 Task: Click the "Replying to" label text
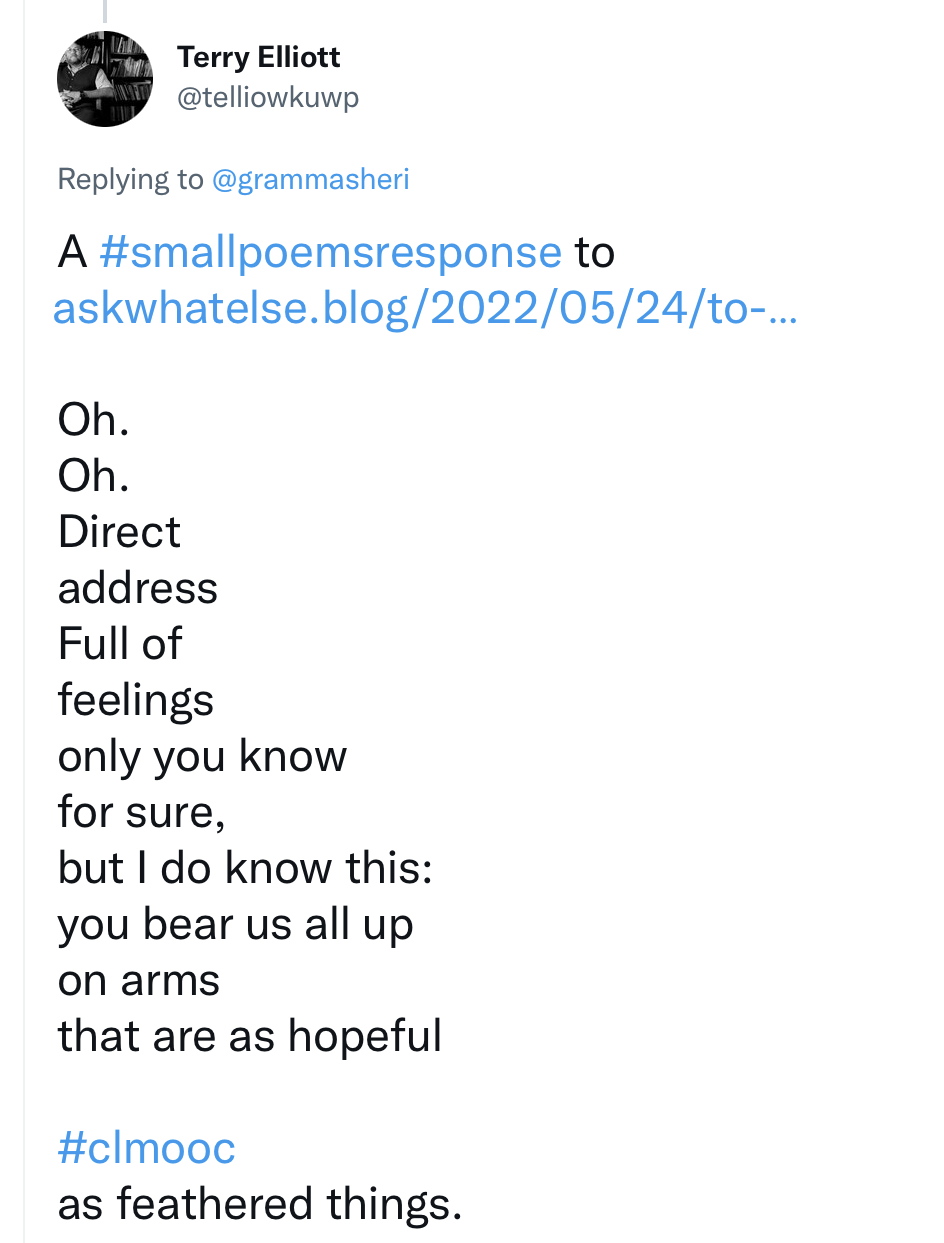click(x=130, y=179)
